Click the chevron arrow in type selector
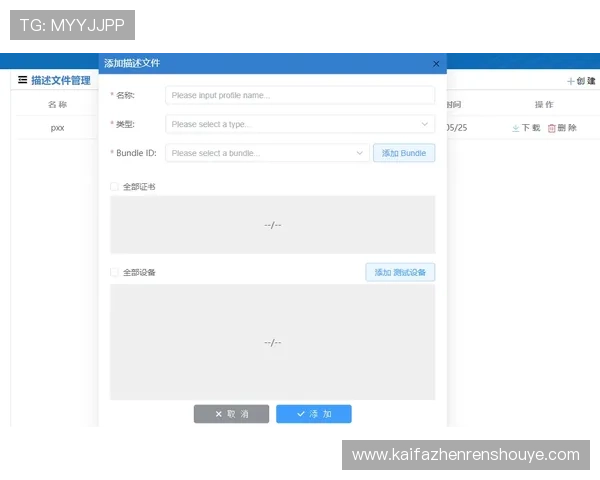 (425, 125)
